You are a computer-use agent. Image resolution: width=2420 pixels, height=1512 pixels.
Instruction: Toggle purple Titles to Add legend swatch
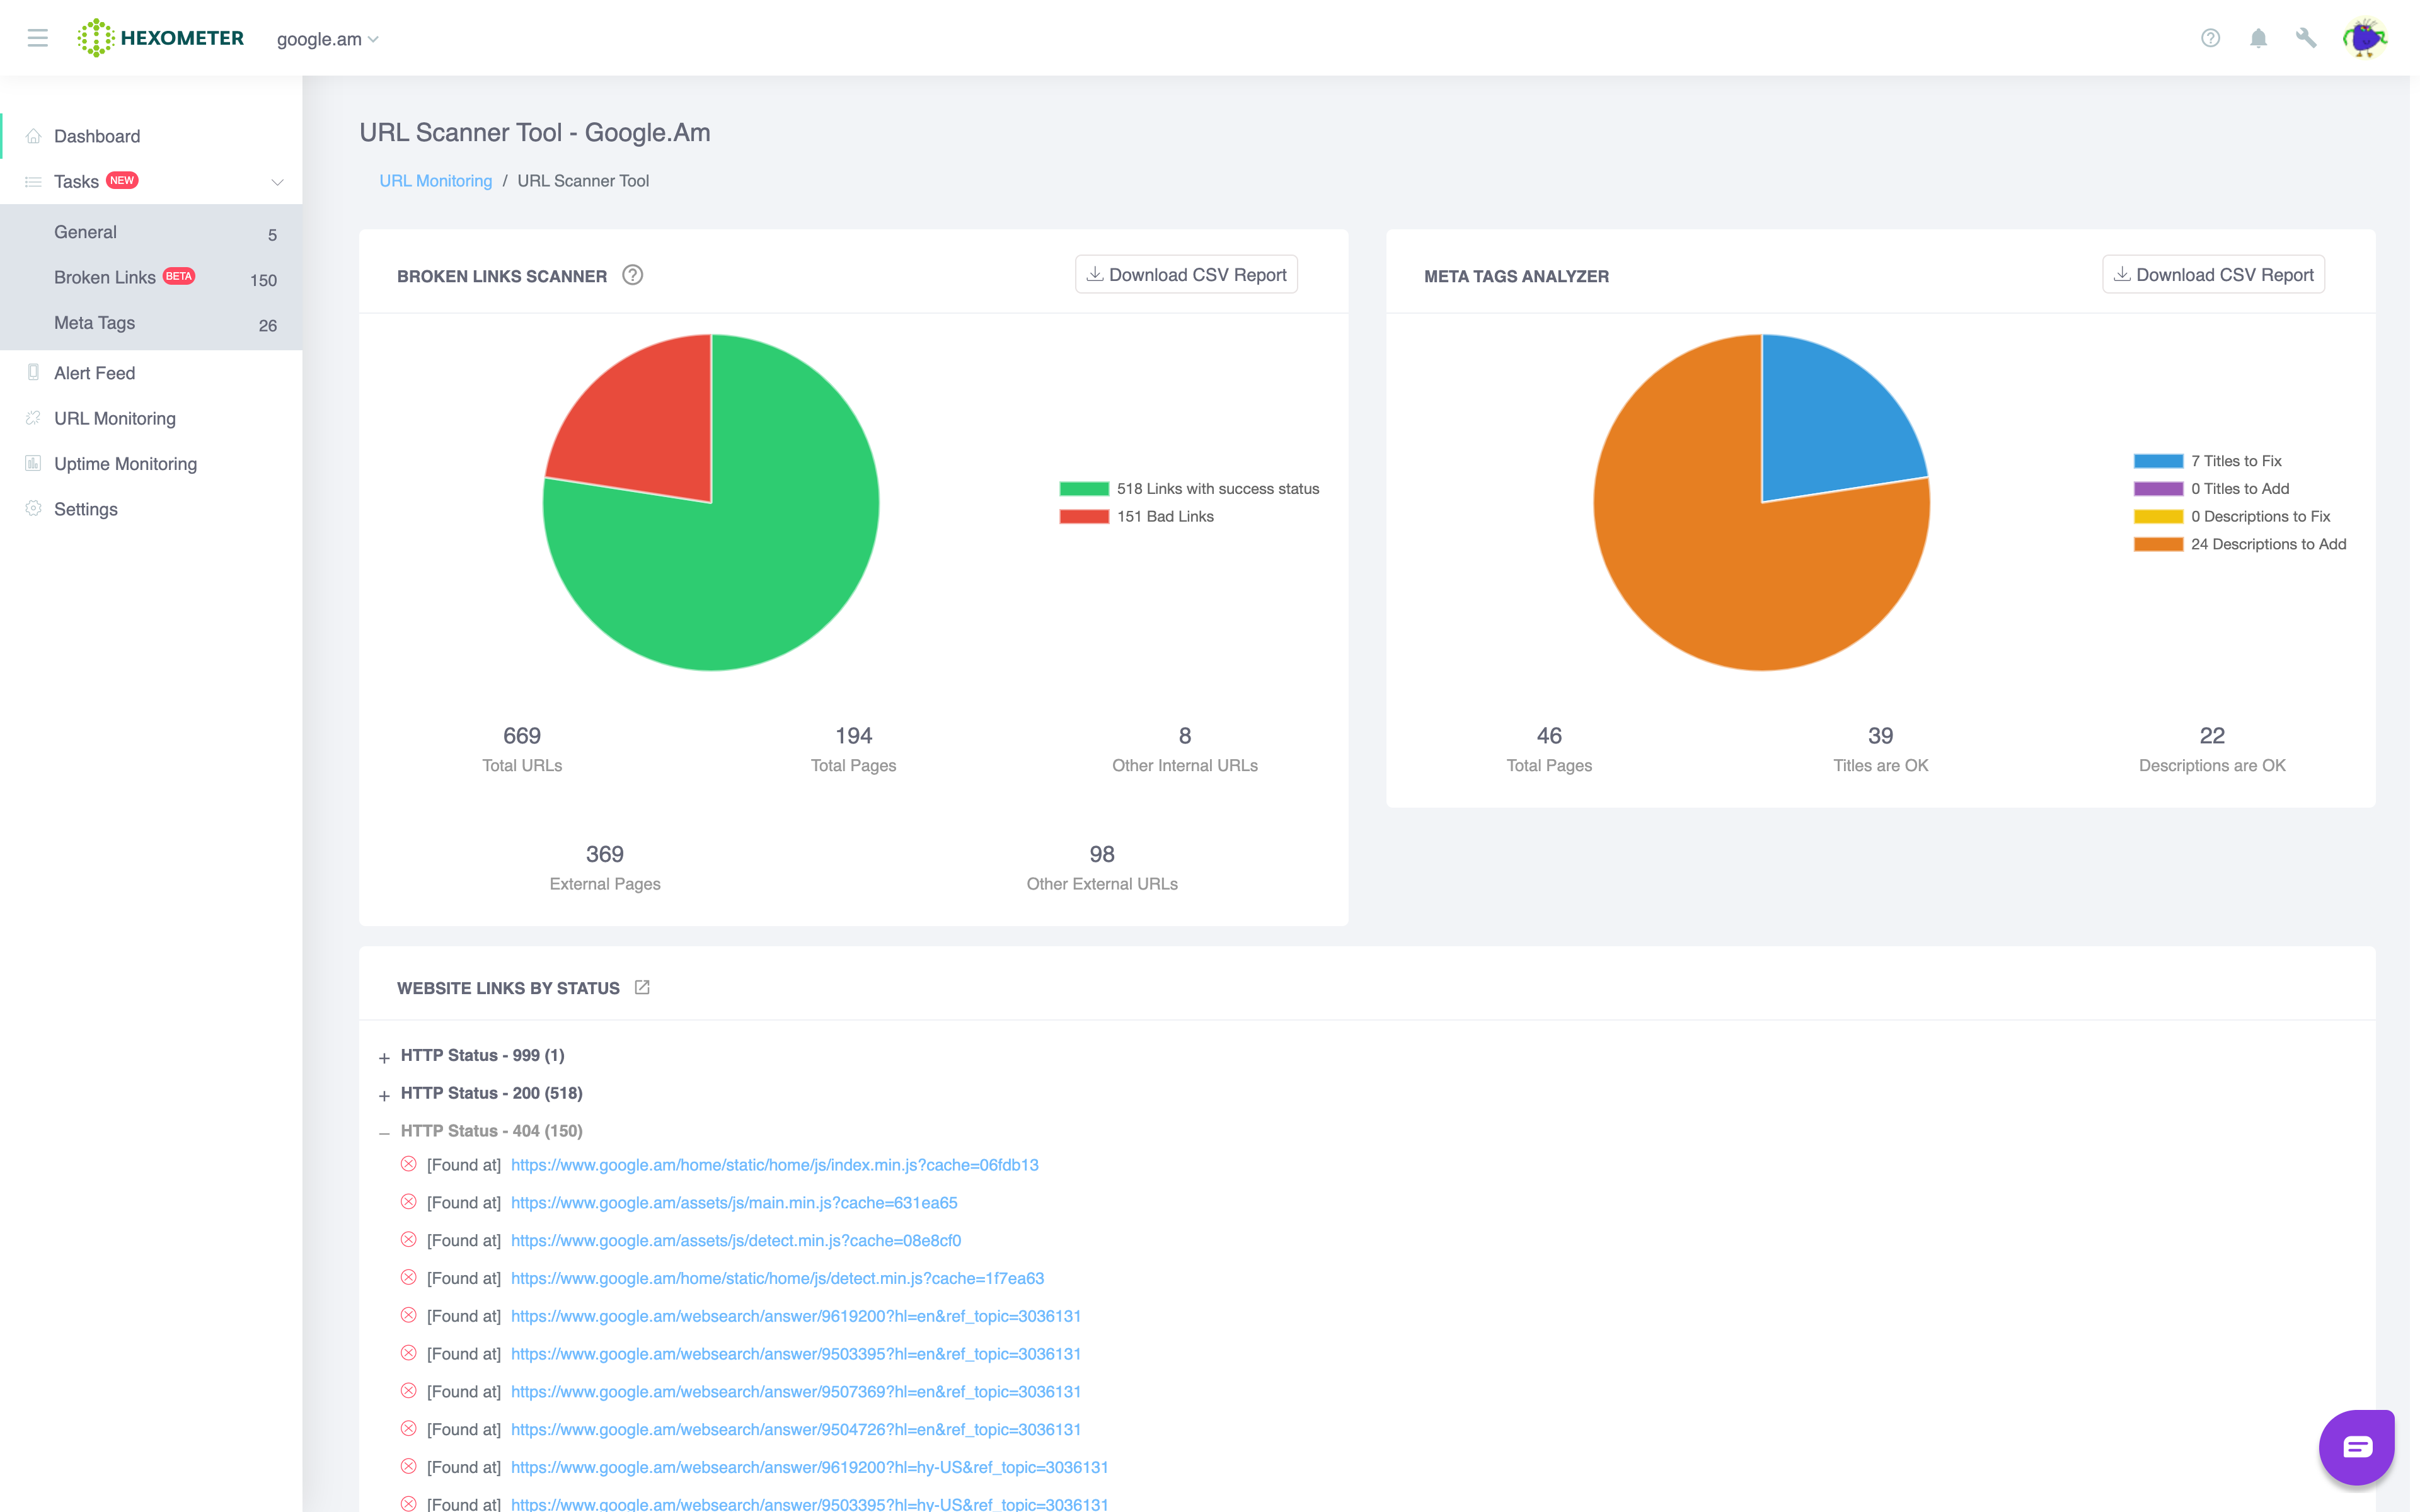(x=2158, y=488)
